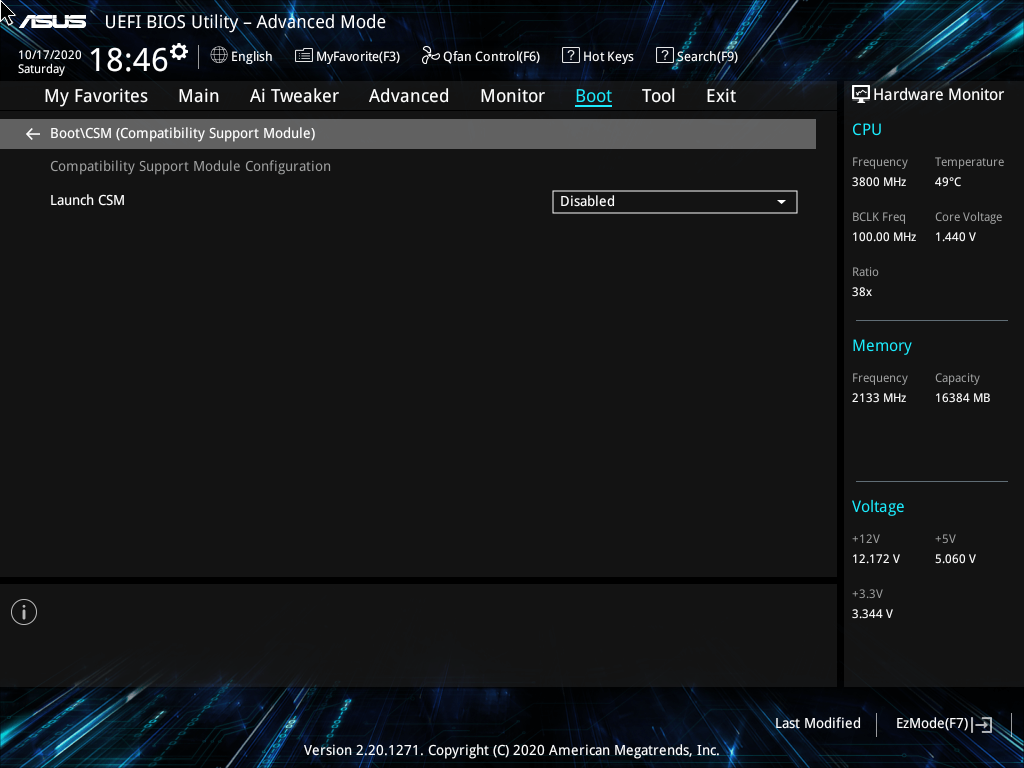Click Hardware Monitor title text

(938, 95)
